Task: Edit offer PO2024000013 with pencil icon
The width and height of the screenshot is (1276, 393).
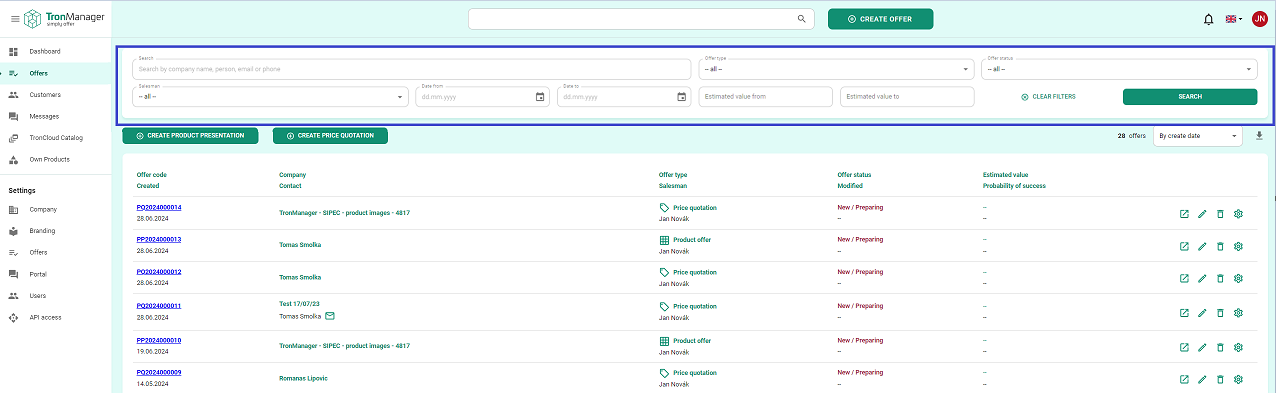Action: pyautogui.click(x=1202, y=246)
